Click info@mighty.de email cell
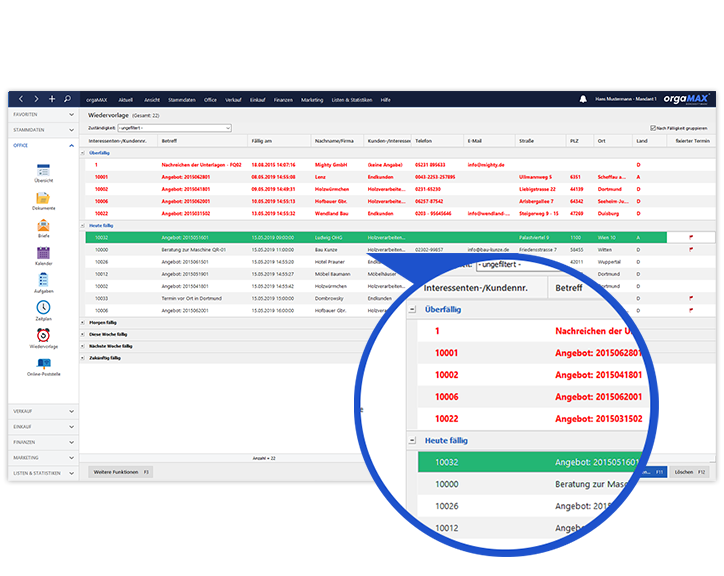The height and width of the screenshot is (576, 724). [486, 165]
